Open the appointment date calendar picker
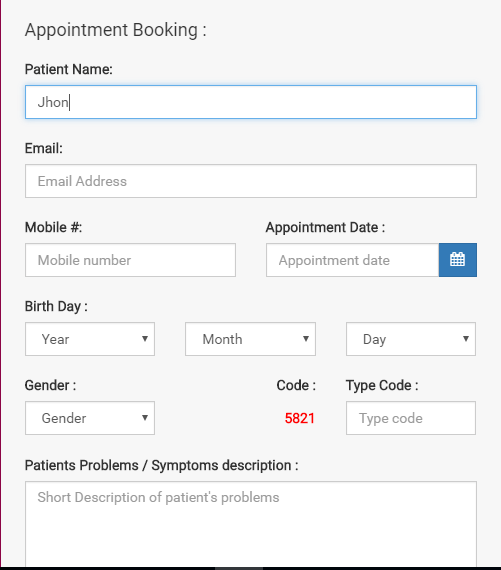This screenshot has height=570, width=501. click(x=458, y=260)
